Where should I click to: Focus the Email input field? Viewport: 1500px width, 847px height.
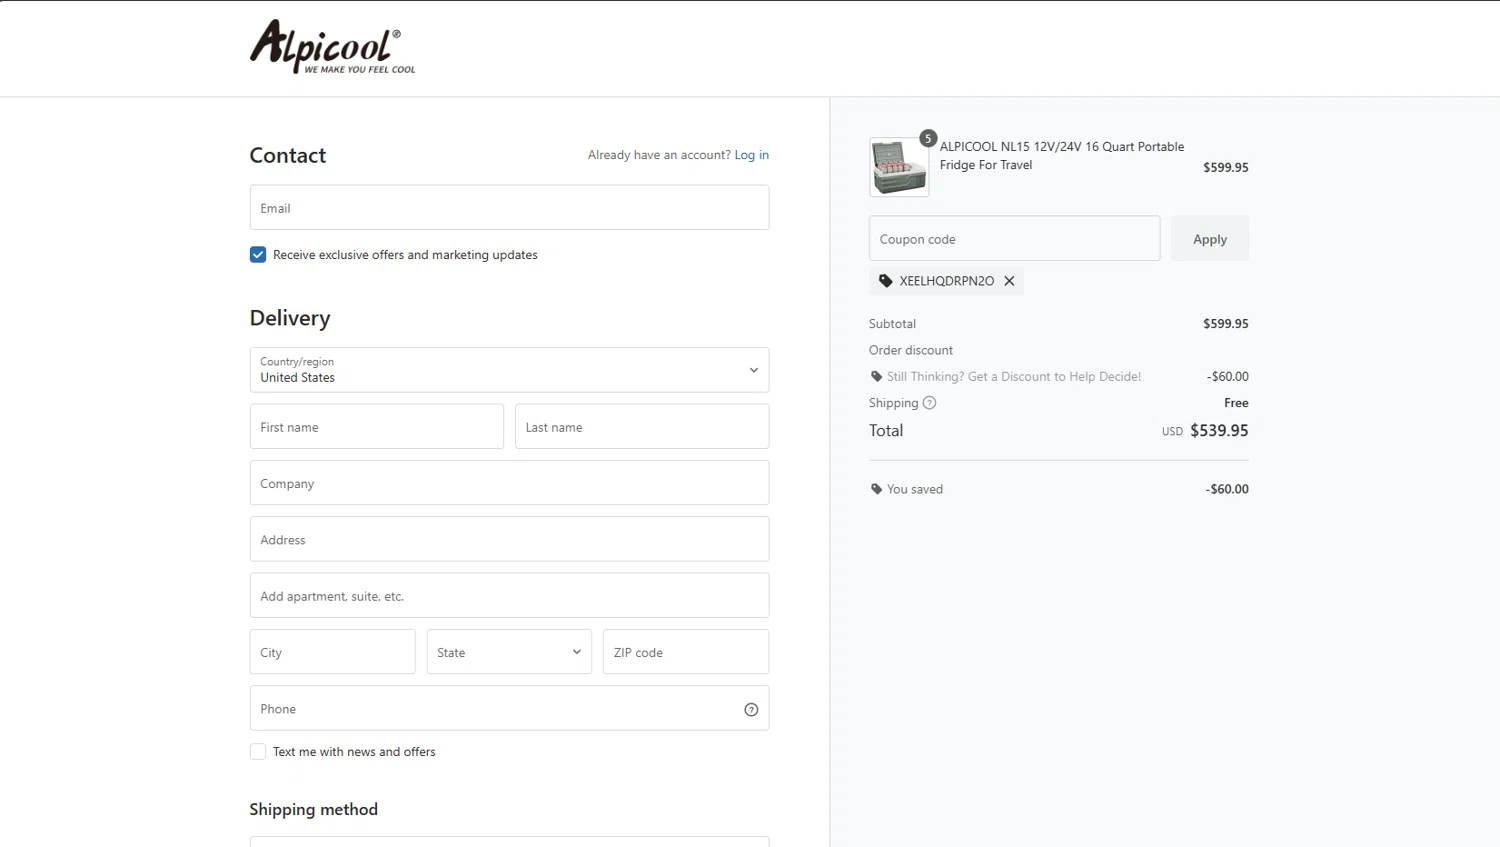click(509, 208)
